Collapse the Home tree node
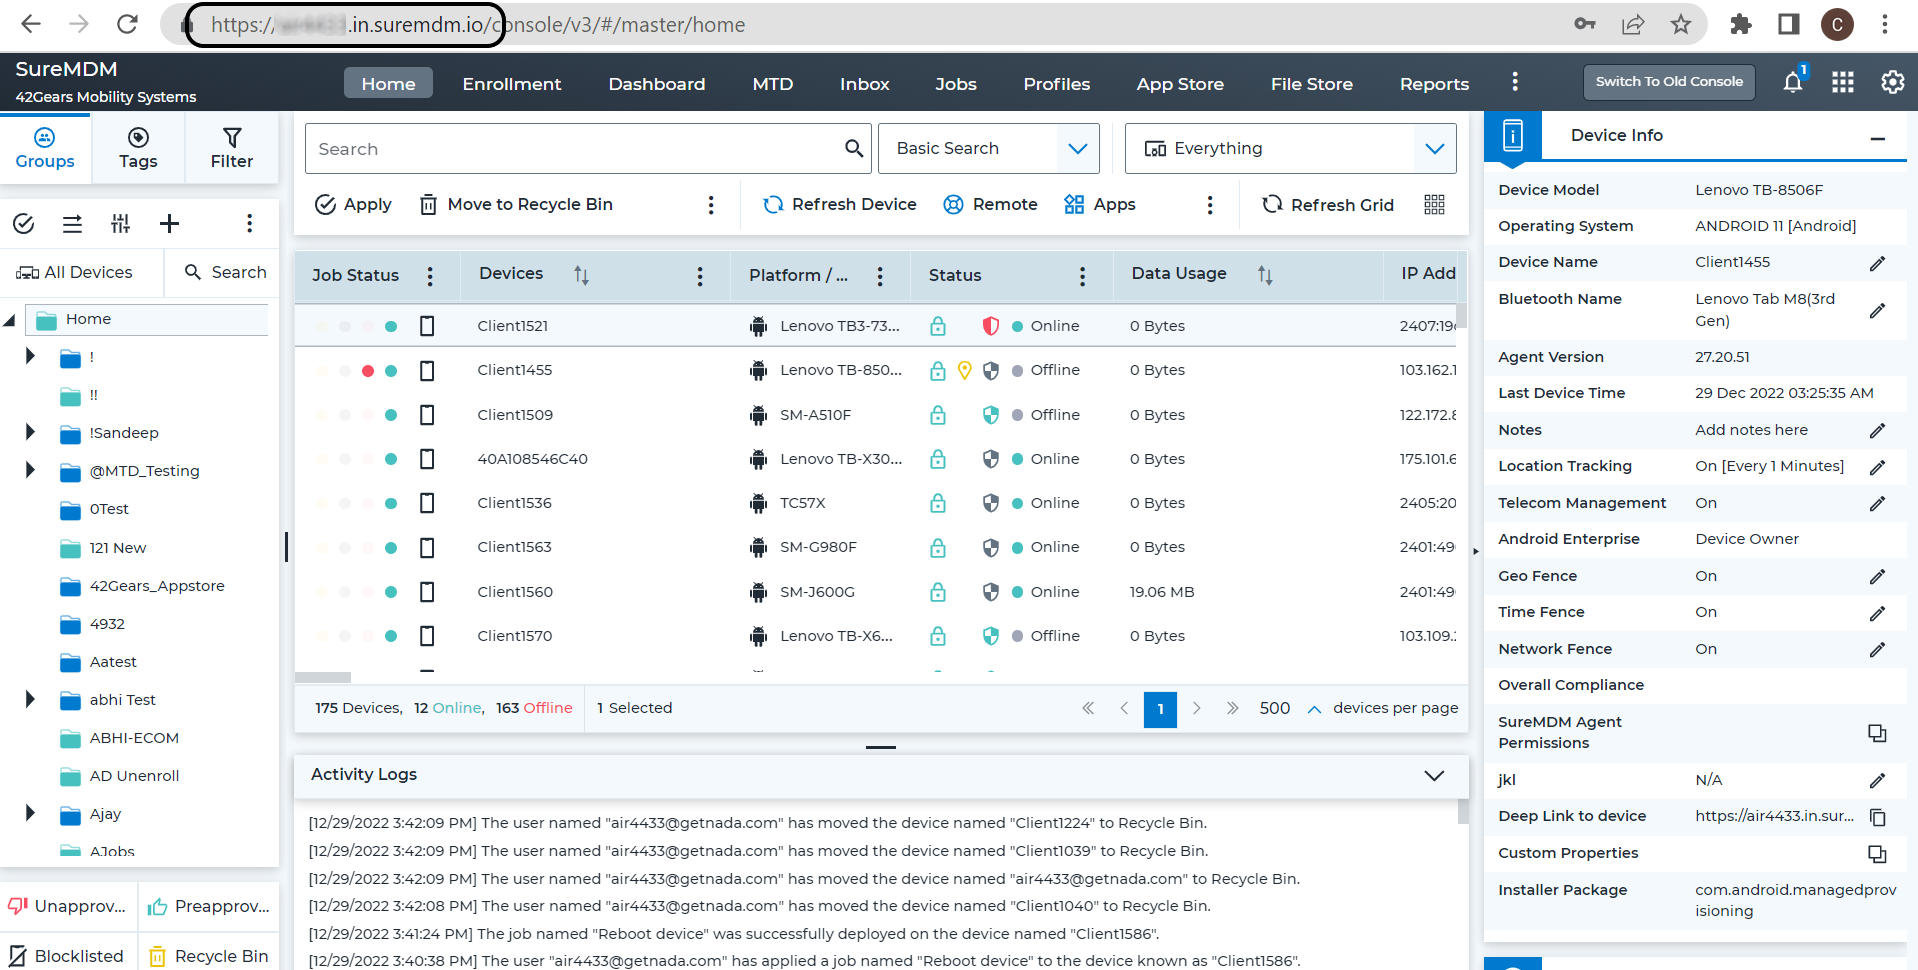 [10, 321]
